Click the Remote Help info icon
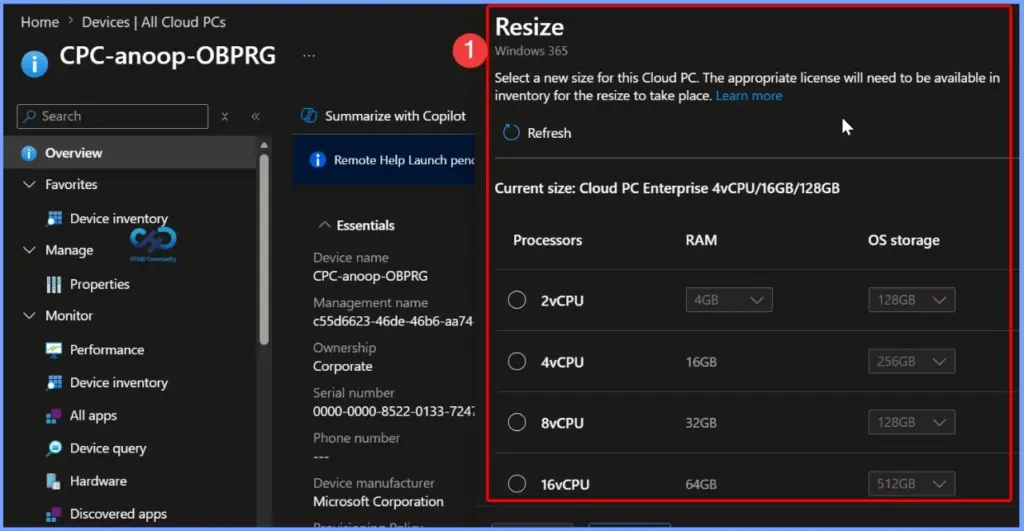The width and height of the screenshot is (1024, 531). (317, 160)
